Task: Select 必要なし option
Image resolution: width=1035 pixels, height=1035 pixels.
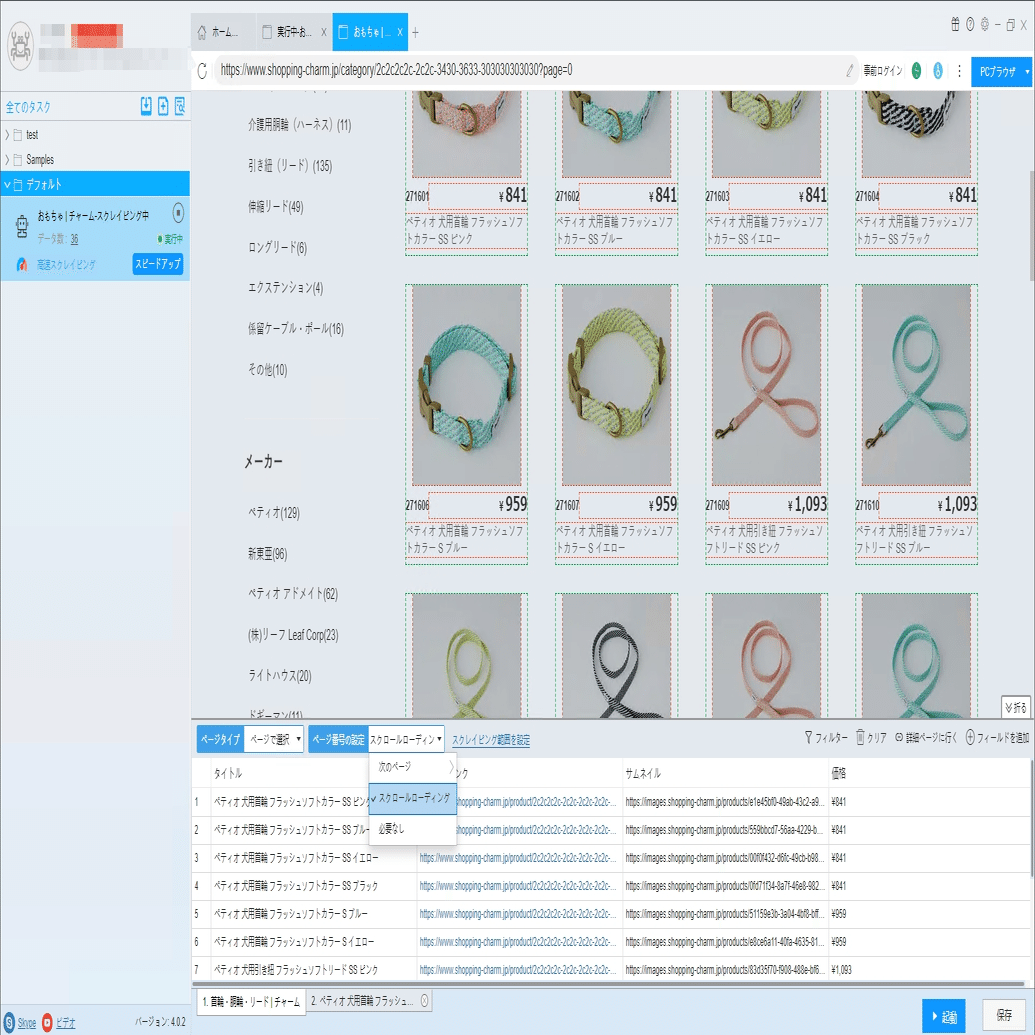Action: pyautogui.click(x=413, y=828)
